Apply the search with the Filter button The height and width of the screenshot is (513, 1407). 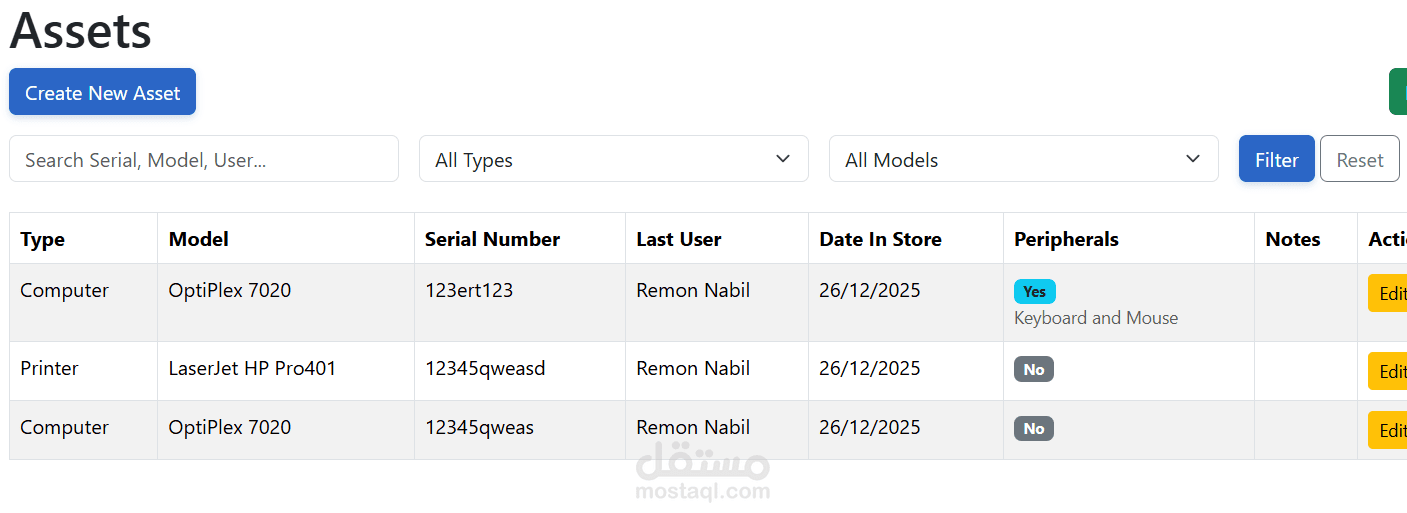[1276, 159]
